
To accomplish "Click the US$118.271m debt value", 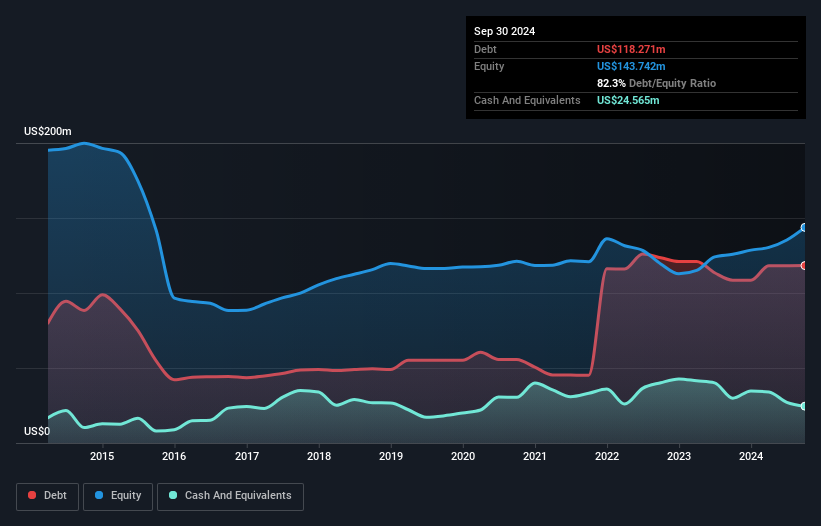I will click(x=631, y=49).
